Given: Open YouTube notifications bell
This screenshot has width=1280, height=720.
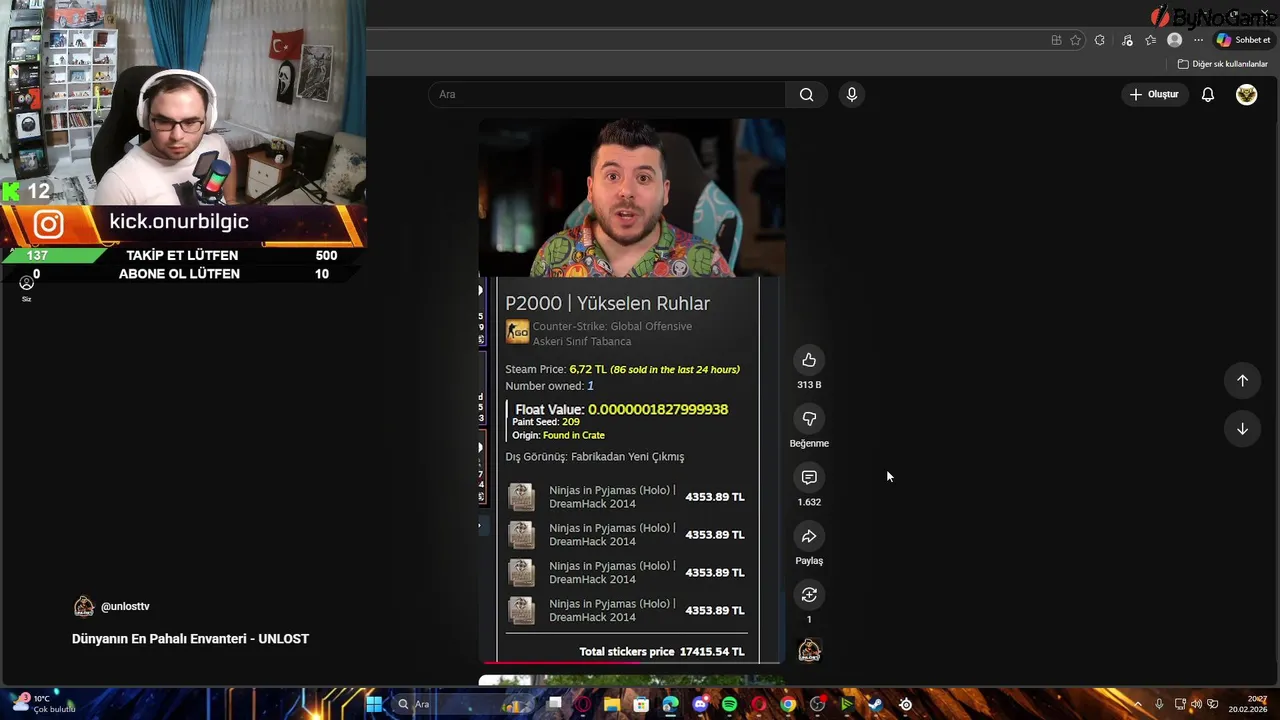Looking at the screenshot, I should tap(1208, 94).
